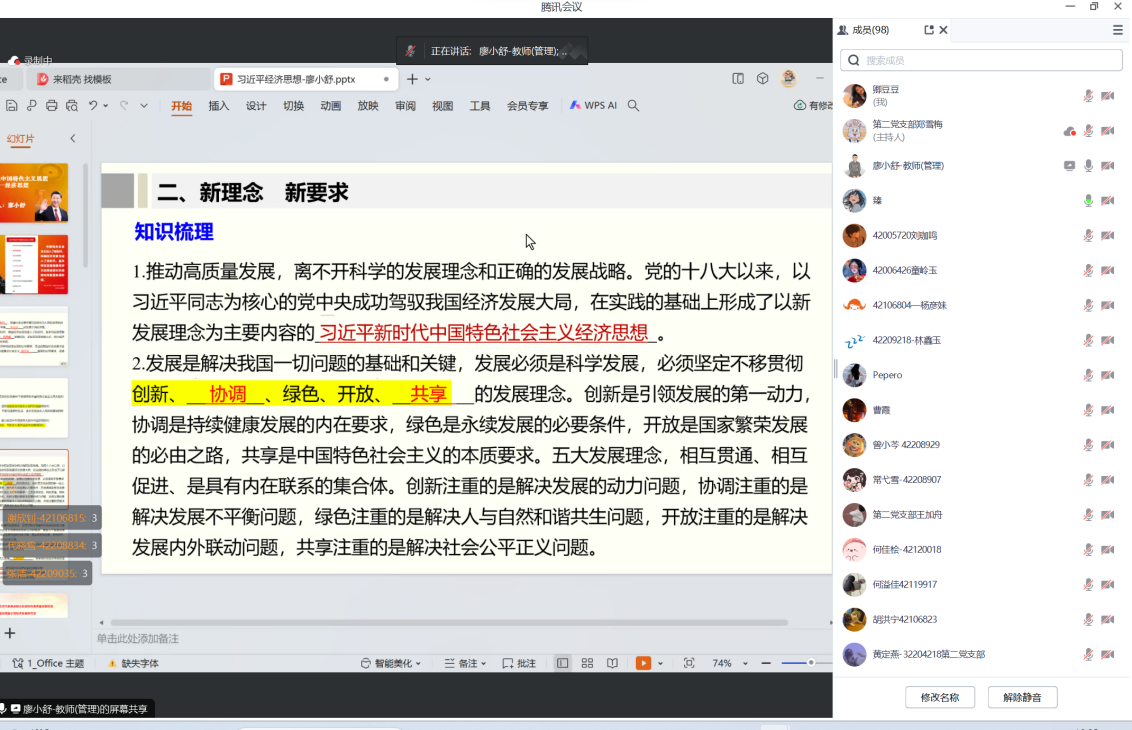Toggle microphone of 第二党支部郑雪梅
1132x730 pixels.
[x=1088, y=131]
